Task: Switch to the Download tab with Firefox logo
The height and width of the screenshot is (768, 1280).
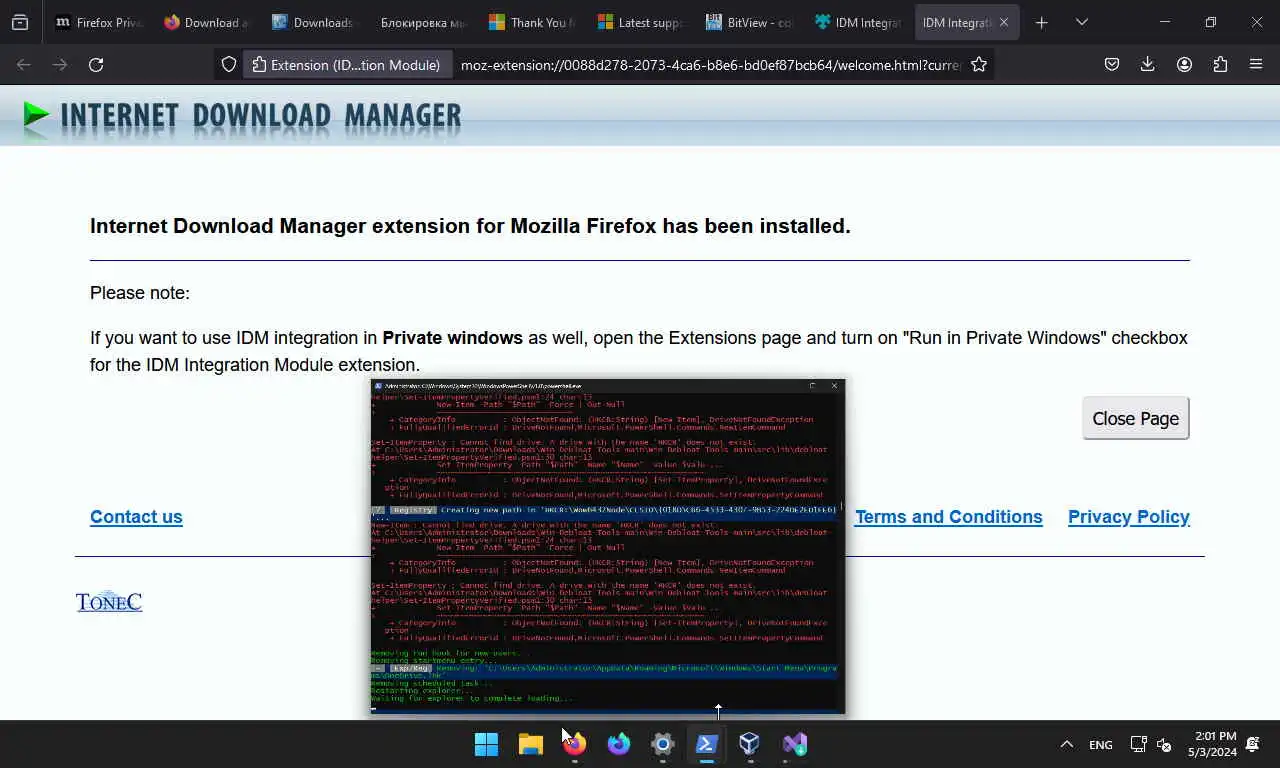Action: click(x=208, y=22)
